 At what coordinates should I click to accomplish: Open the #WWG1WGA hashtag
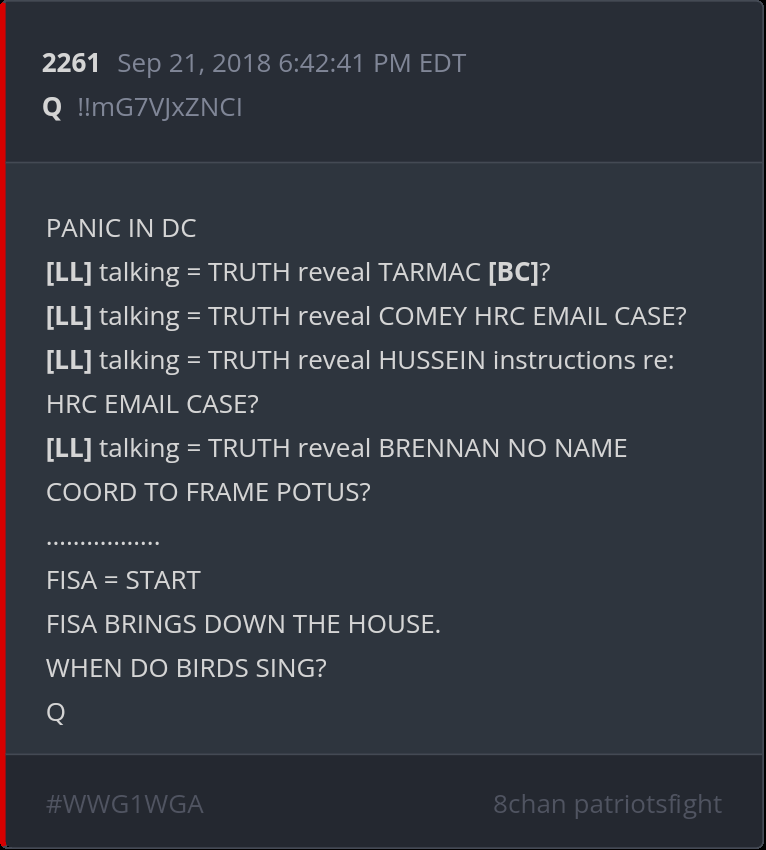[x=125, y=804]
